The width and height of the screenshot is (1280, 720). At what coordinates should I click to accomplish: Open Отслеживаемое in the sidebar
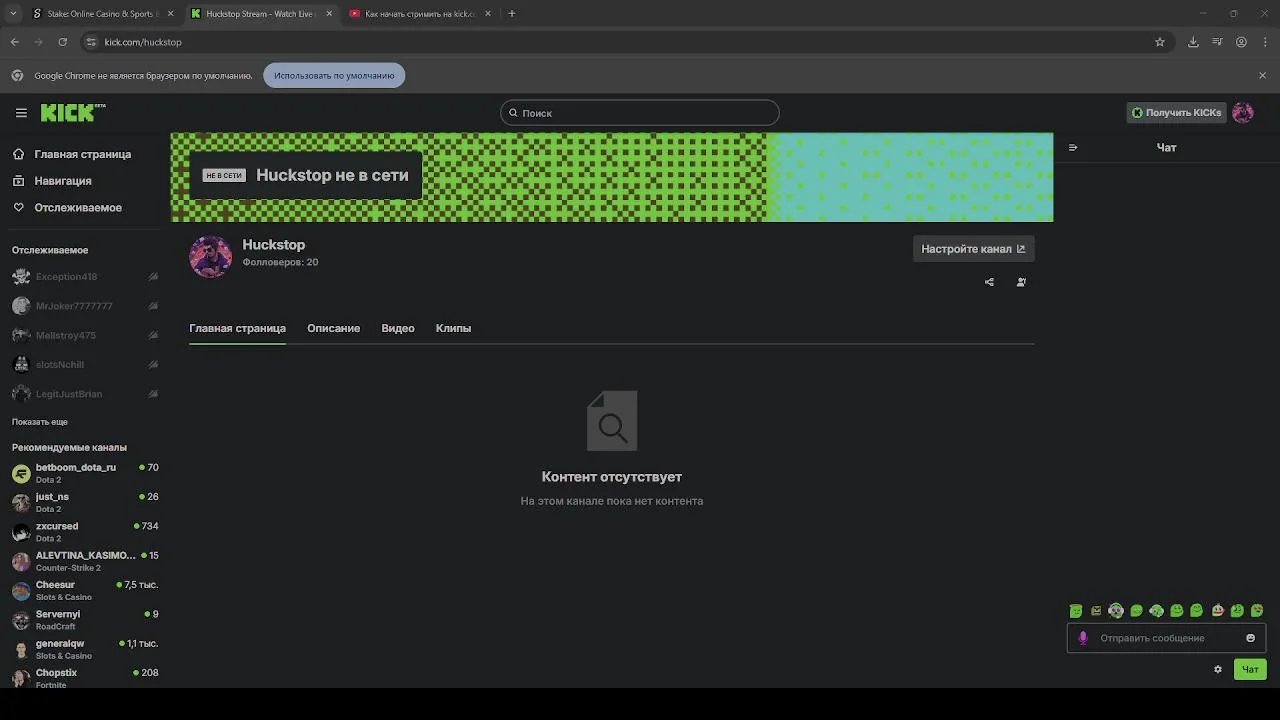point(78,208)
